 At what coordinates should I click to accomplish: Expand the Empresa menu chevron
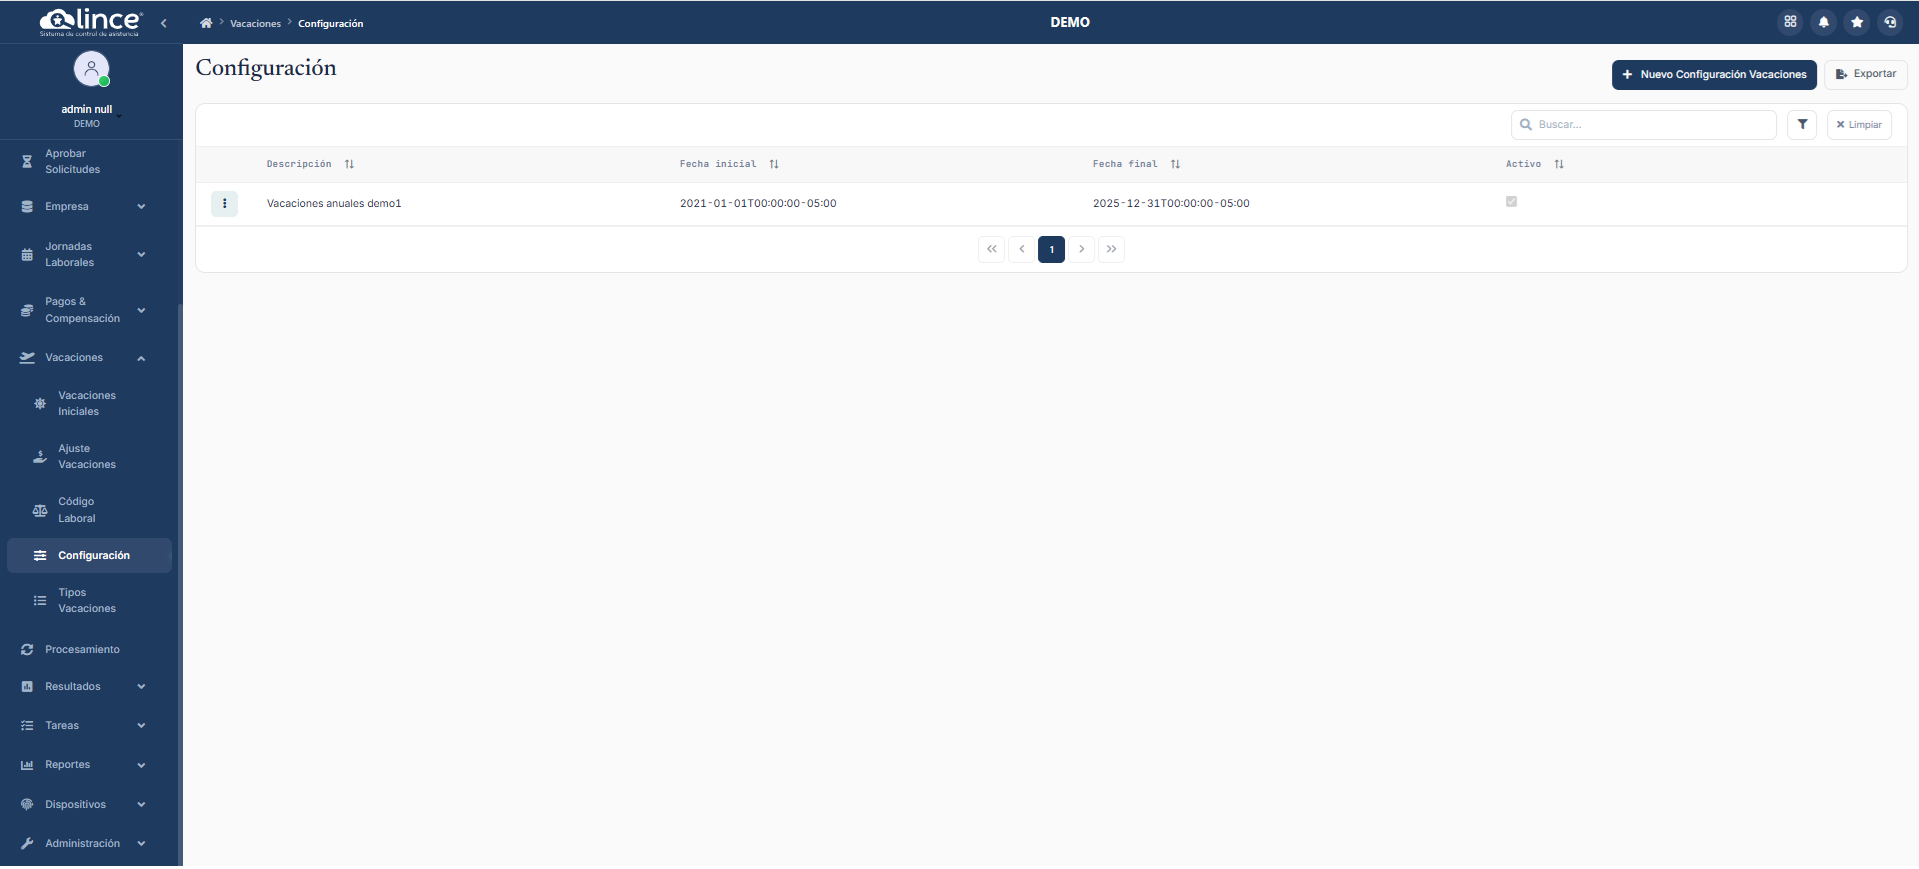pyautogui.click(x=141, y=207)
